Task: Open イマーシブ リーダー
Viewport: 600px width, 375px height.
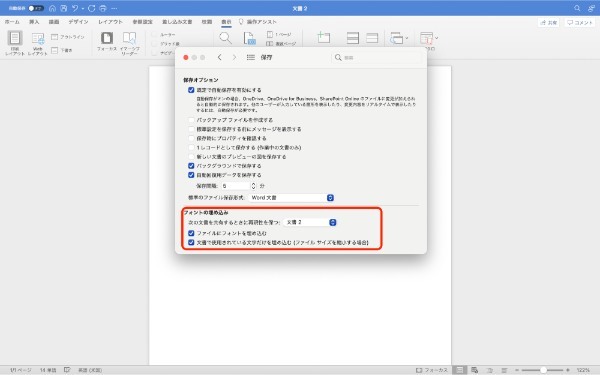Action: tap(129, 43)
